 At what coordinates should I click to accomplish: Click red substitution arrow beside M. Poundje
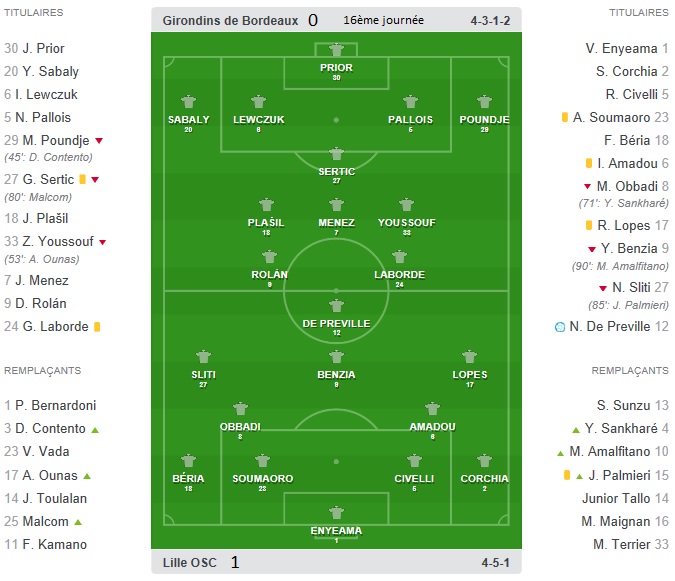99,141
